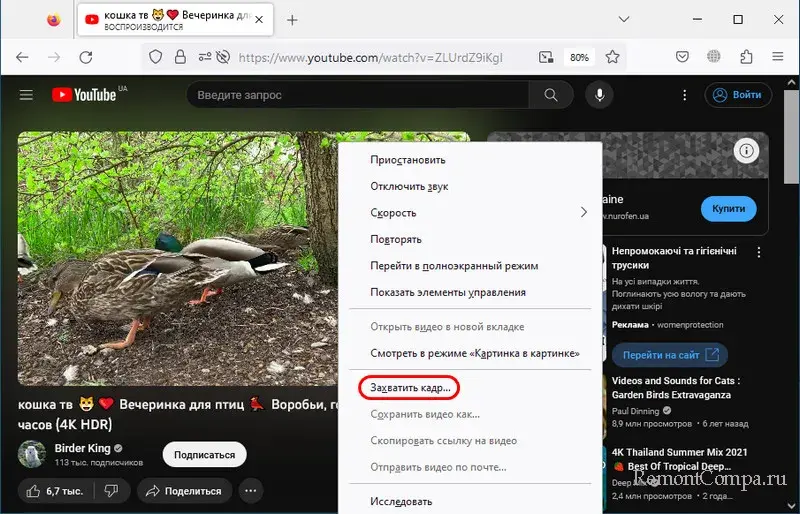Click the Pocket save icon in toolbar
800x514 pixels.
(682, 58)
